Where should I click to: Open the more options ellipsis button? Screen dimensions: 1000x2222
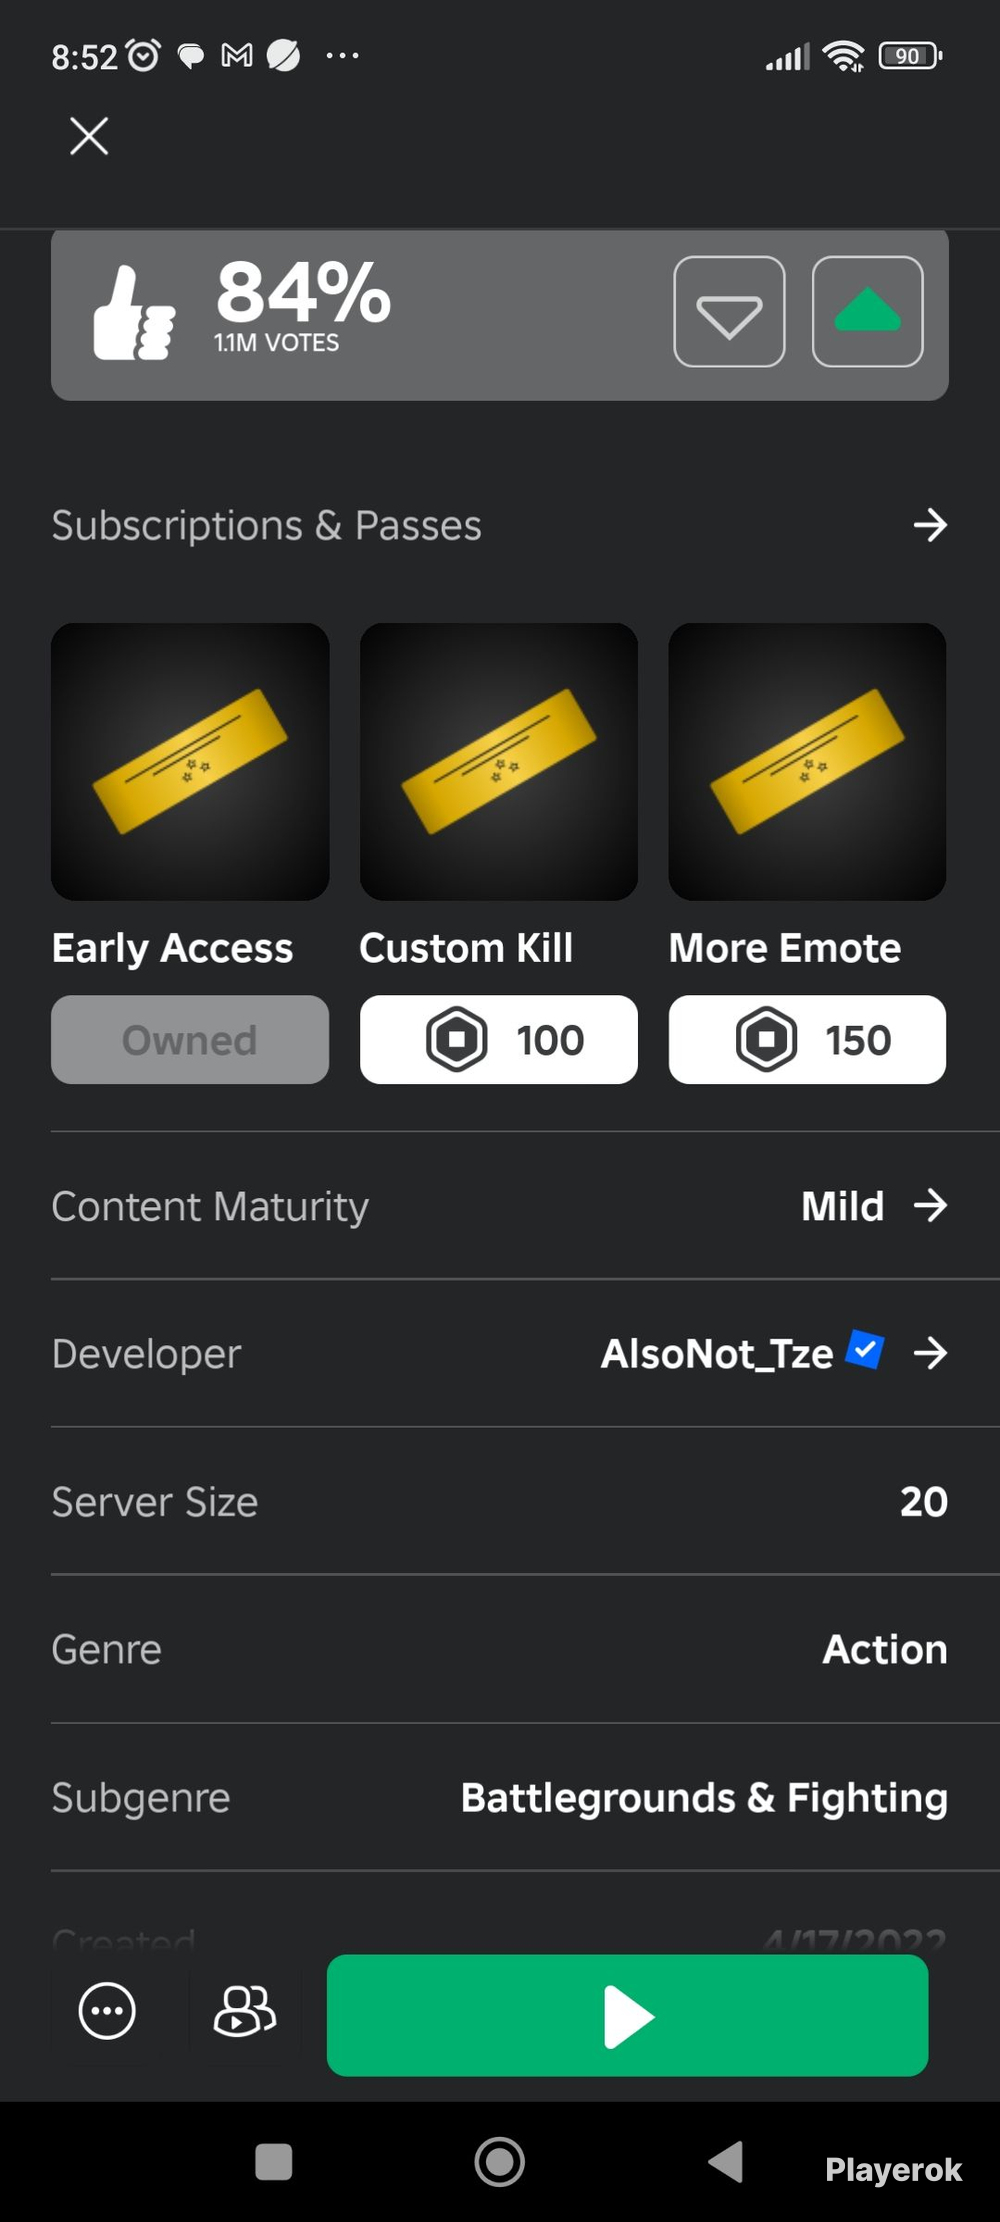click(x=107, y=2010)
